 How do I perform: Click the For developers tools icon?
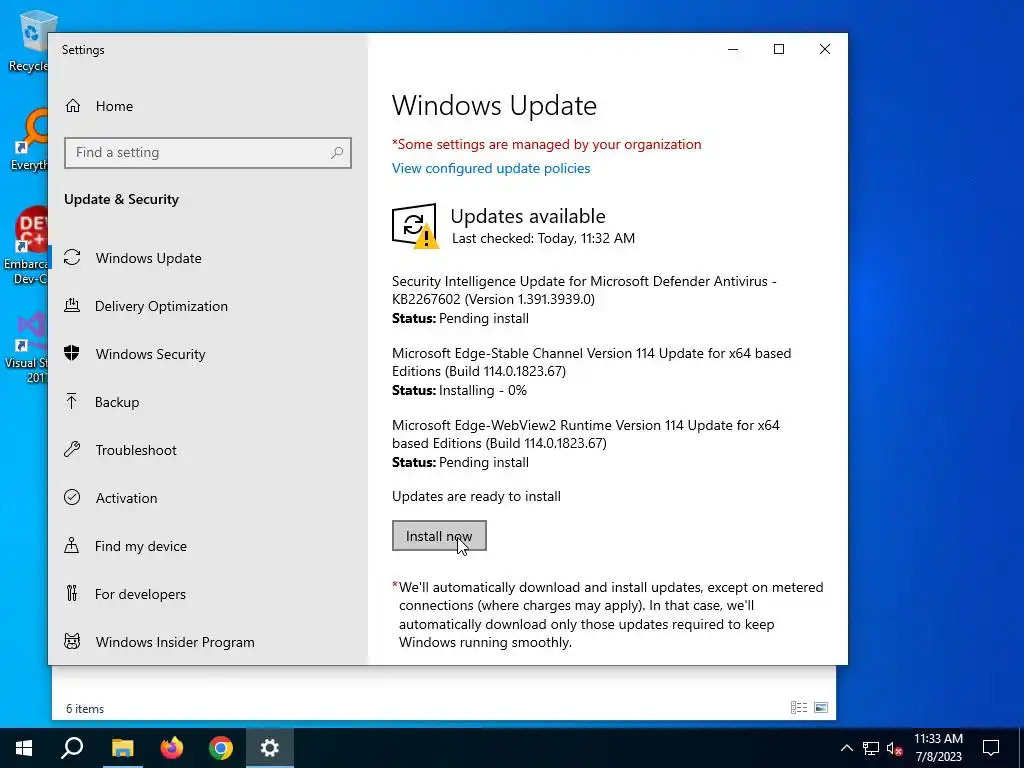tap(72, 593)
